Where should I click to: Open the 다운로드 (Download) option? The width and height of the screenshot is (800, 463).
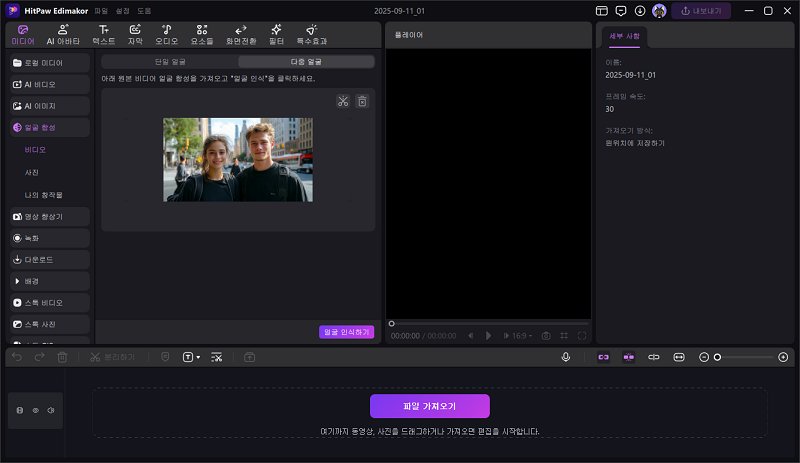[49, 260]
